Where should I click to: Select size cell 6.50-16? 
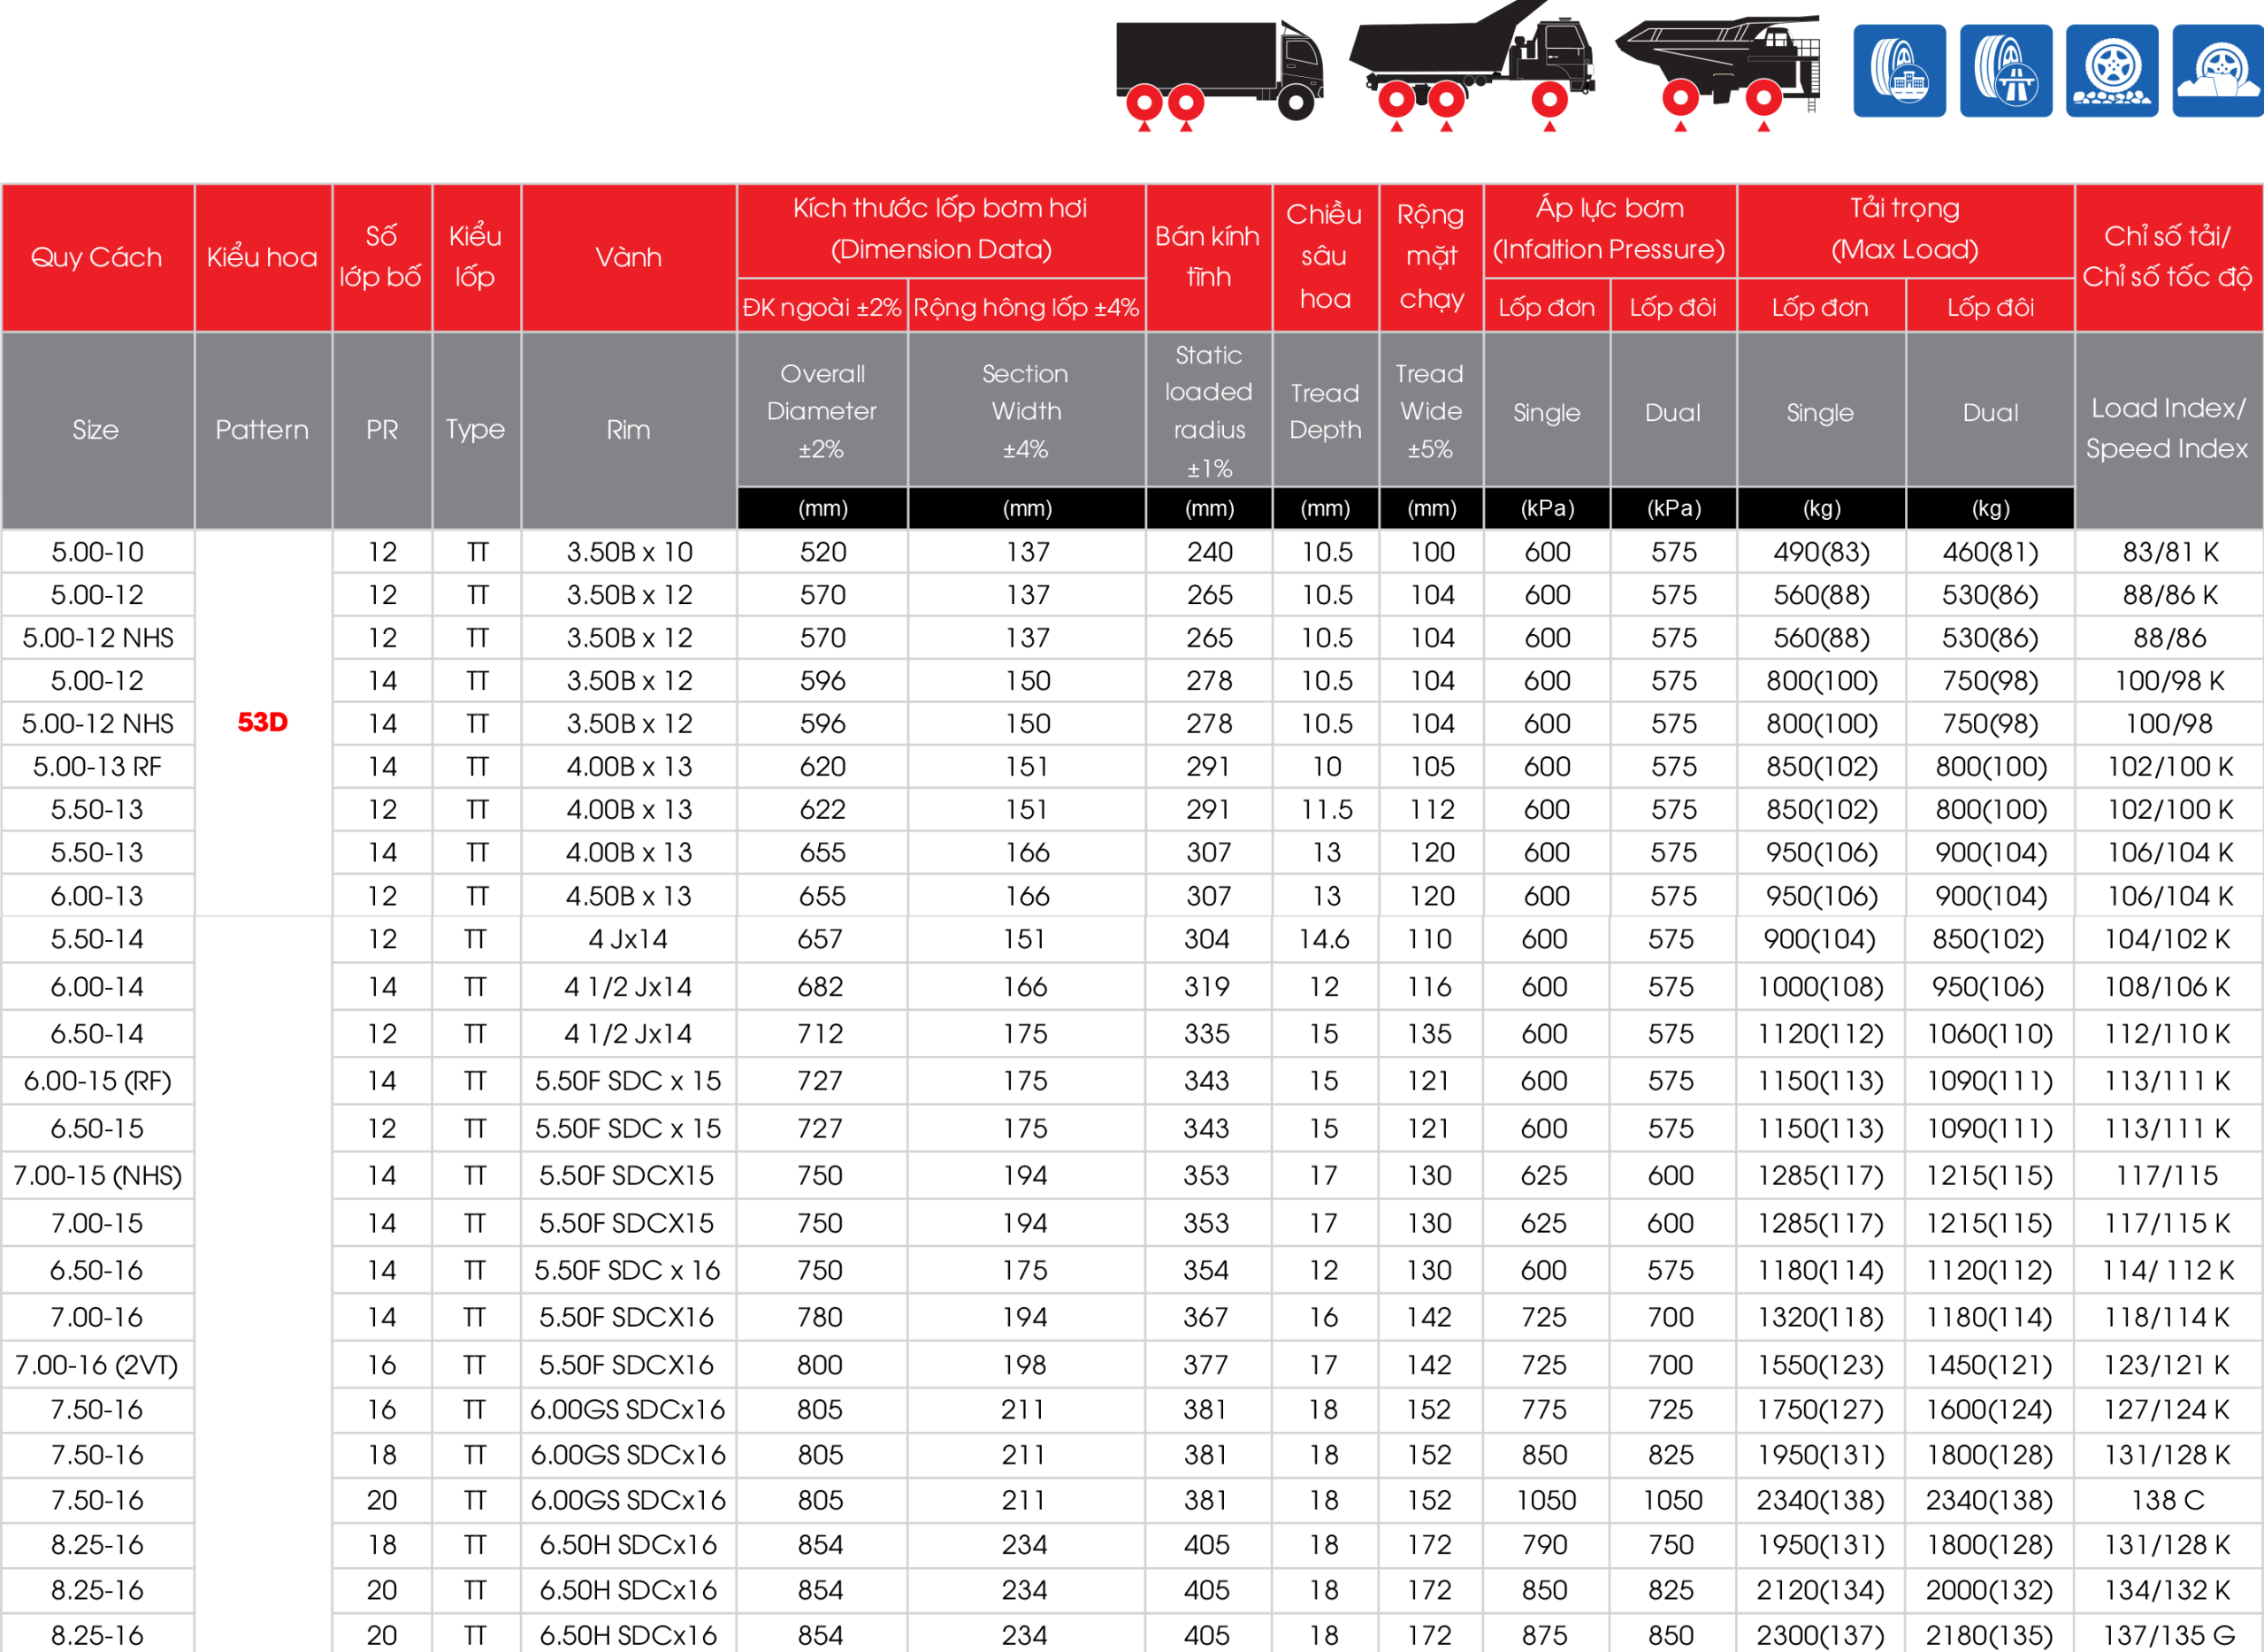97,1270
